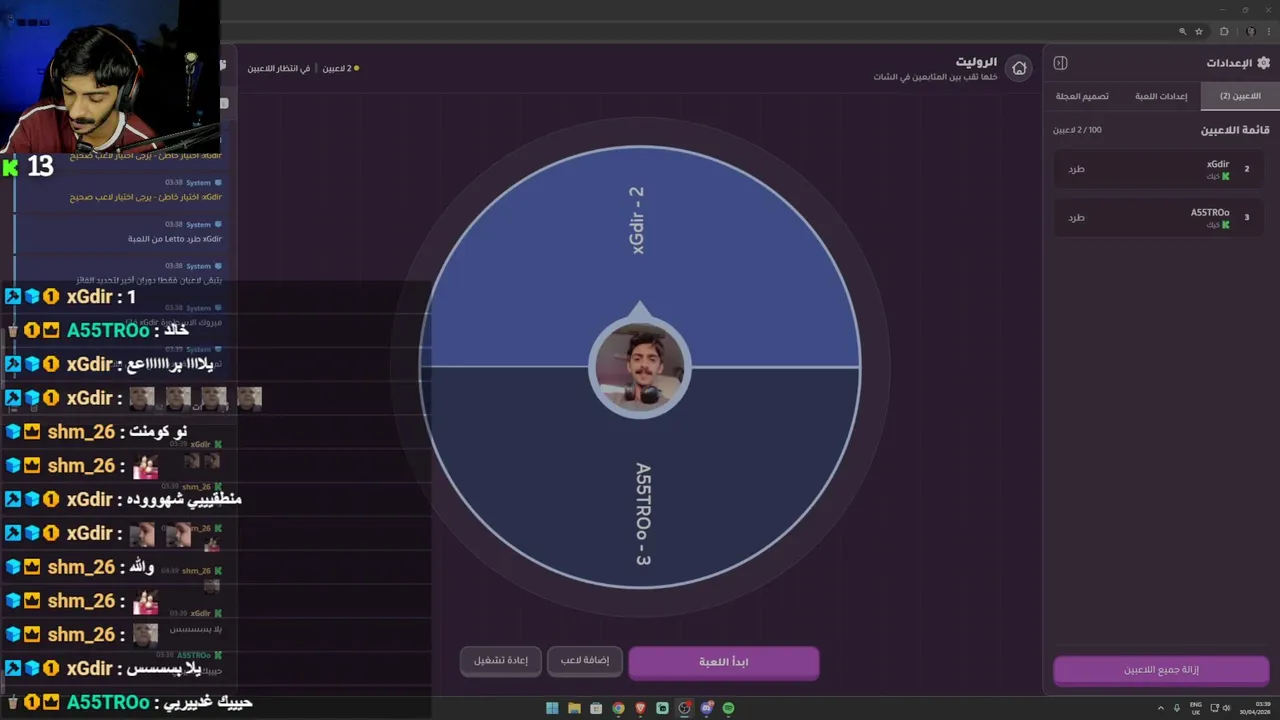
Task: Switch to the تصميم العجلة tab
Action: (x=1082, y=96)
